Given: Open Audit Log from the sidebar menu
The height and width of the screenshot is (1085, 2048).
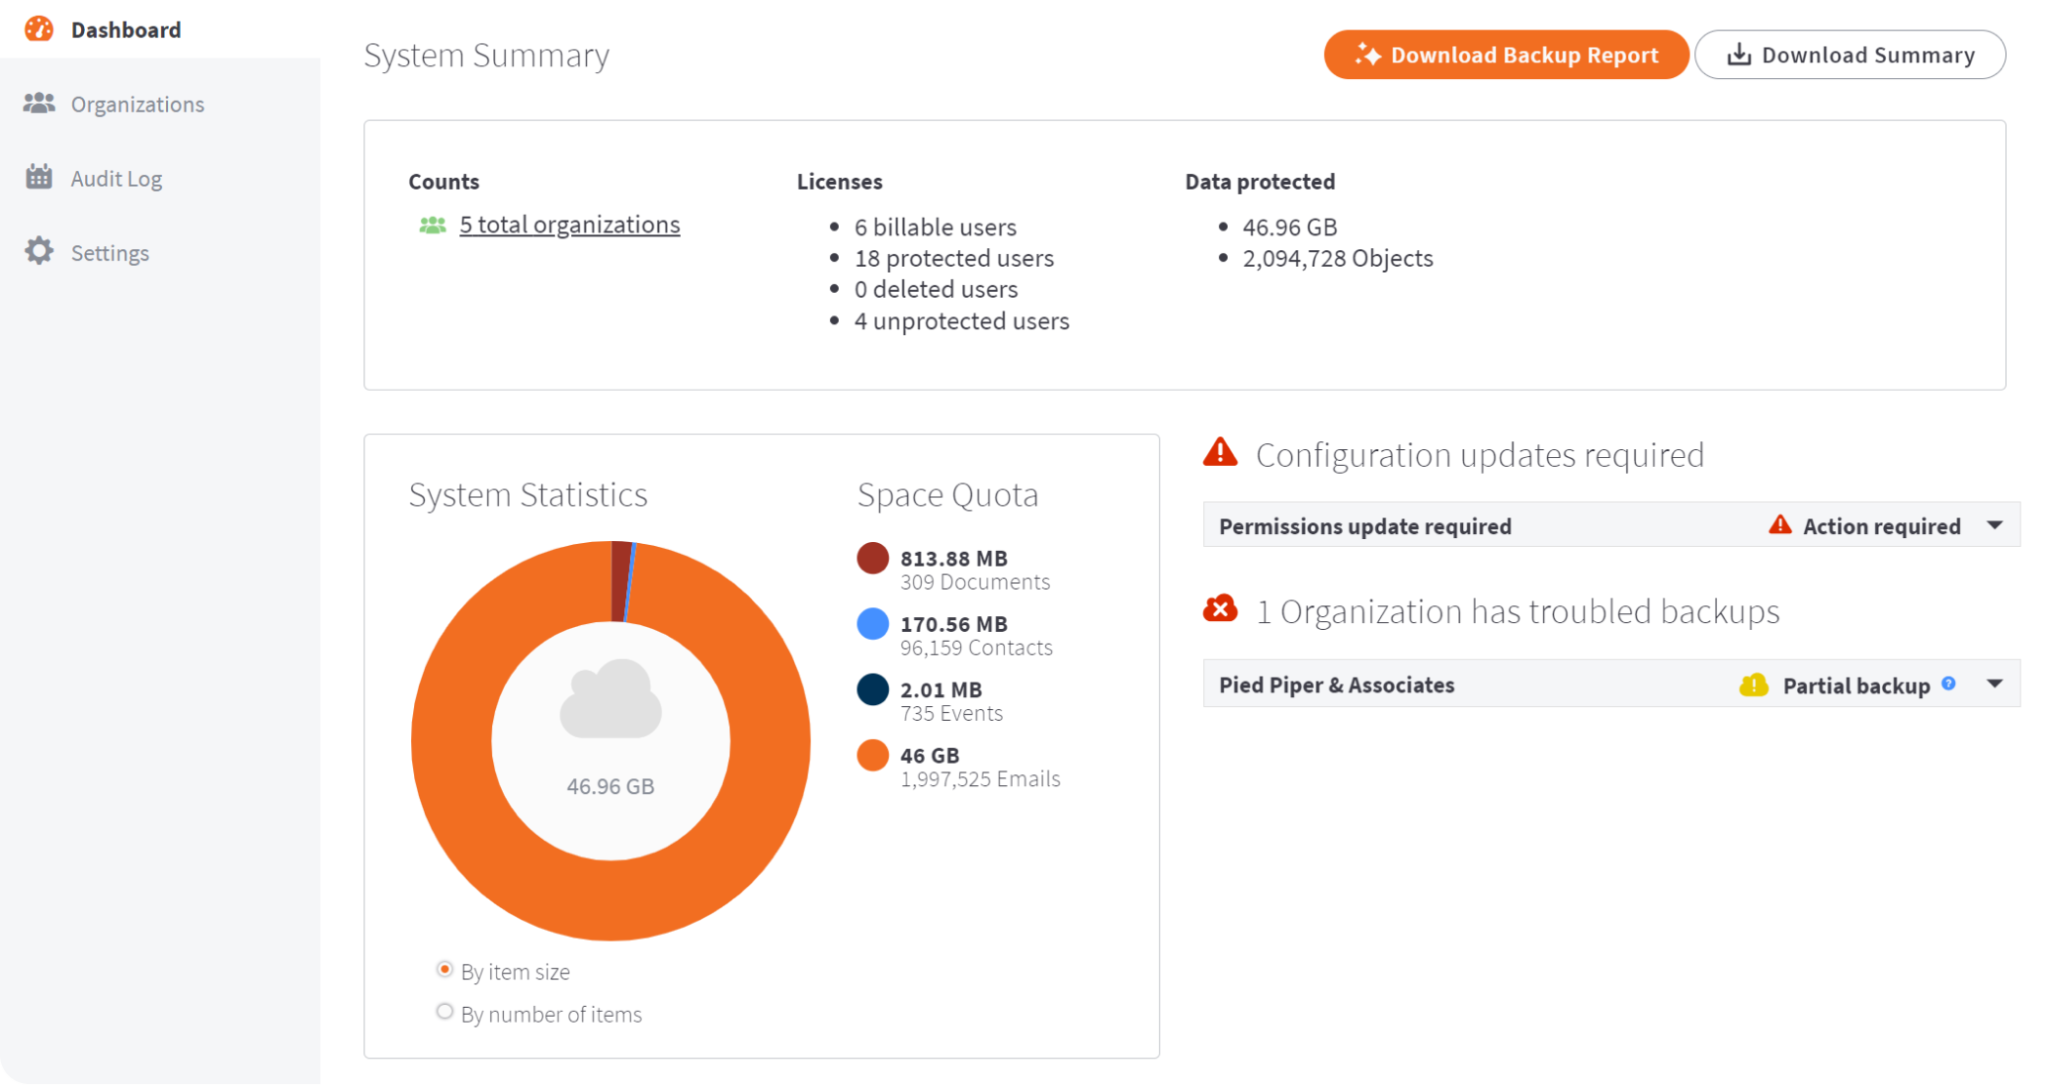Looking at the screenshot, I should point(116,177).
